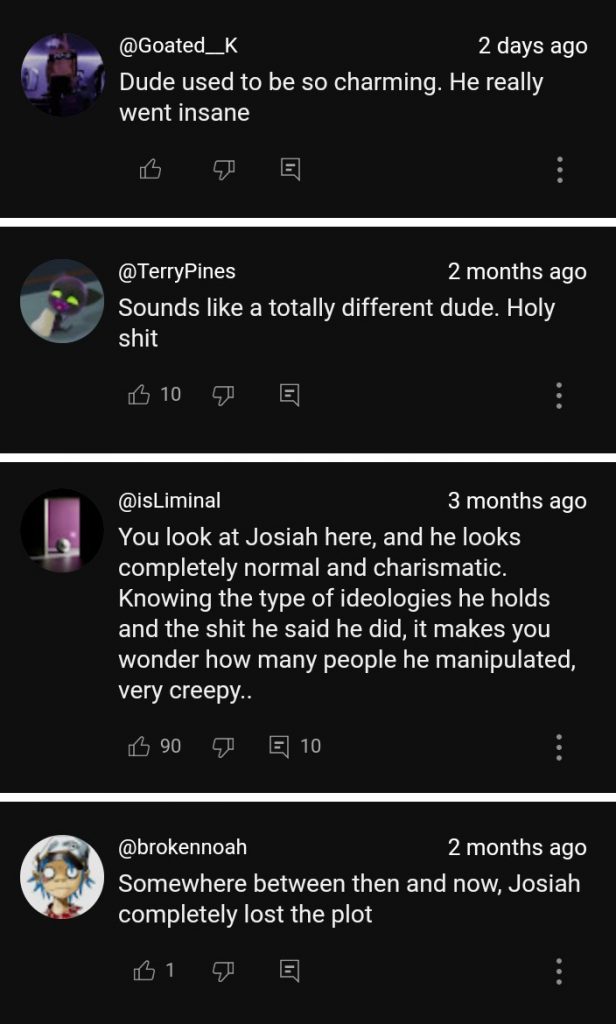Like the comment by @TerryPines
This screenshot has height=1024, width=616.
coord(140,395)
